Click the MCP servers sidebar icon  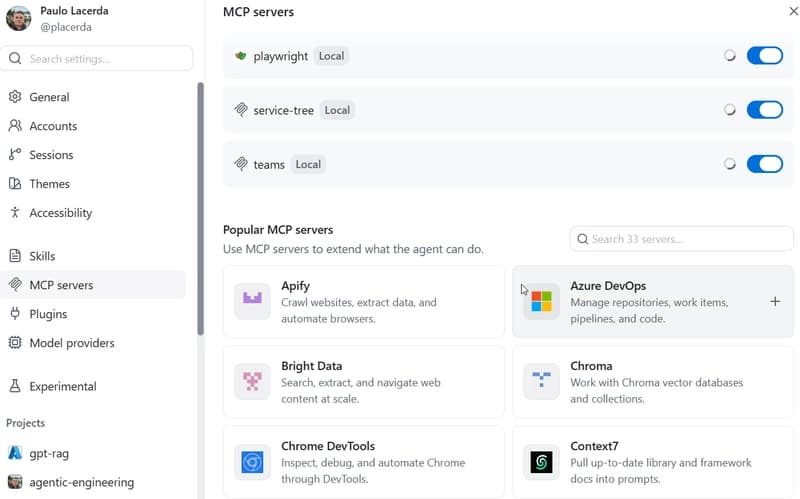[15, 284]
